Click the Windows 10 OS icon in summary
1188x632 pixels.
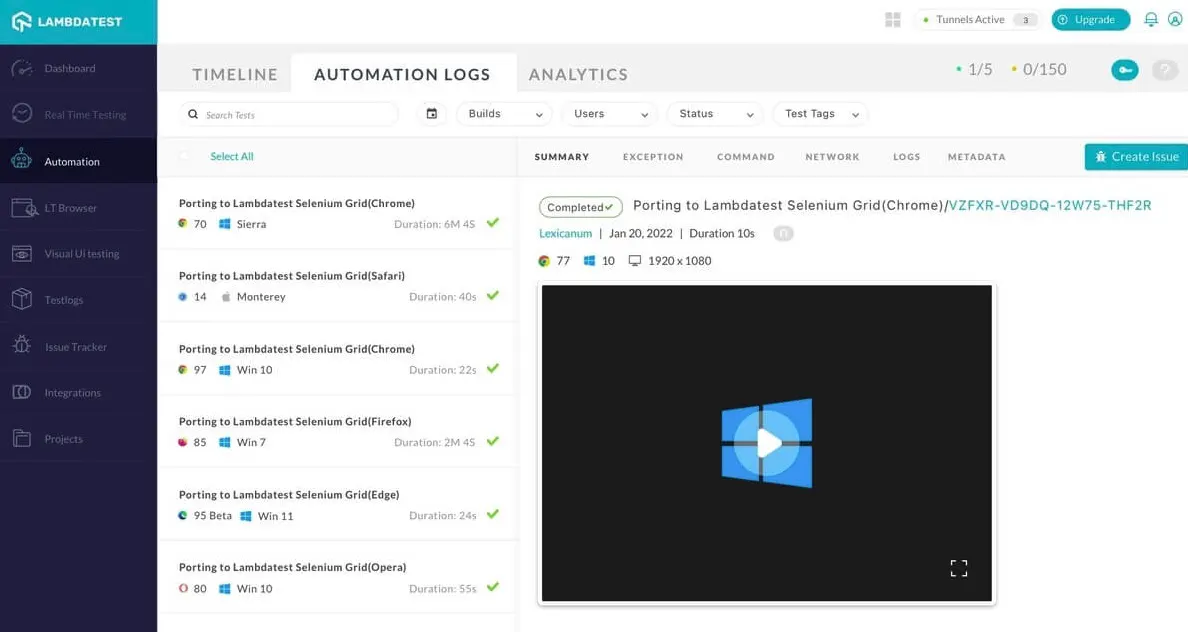point(589,261)
